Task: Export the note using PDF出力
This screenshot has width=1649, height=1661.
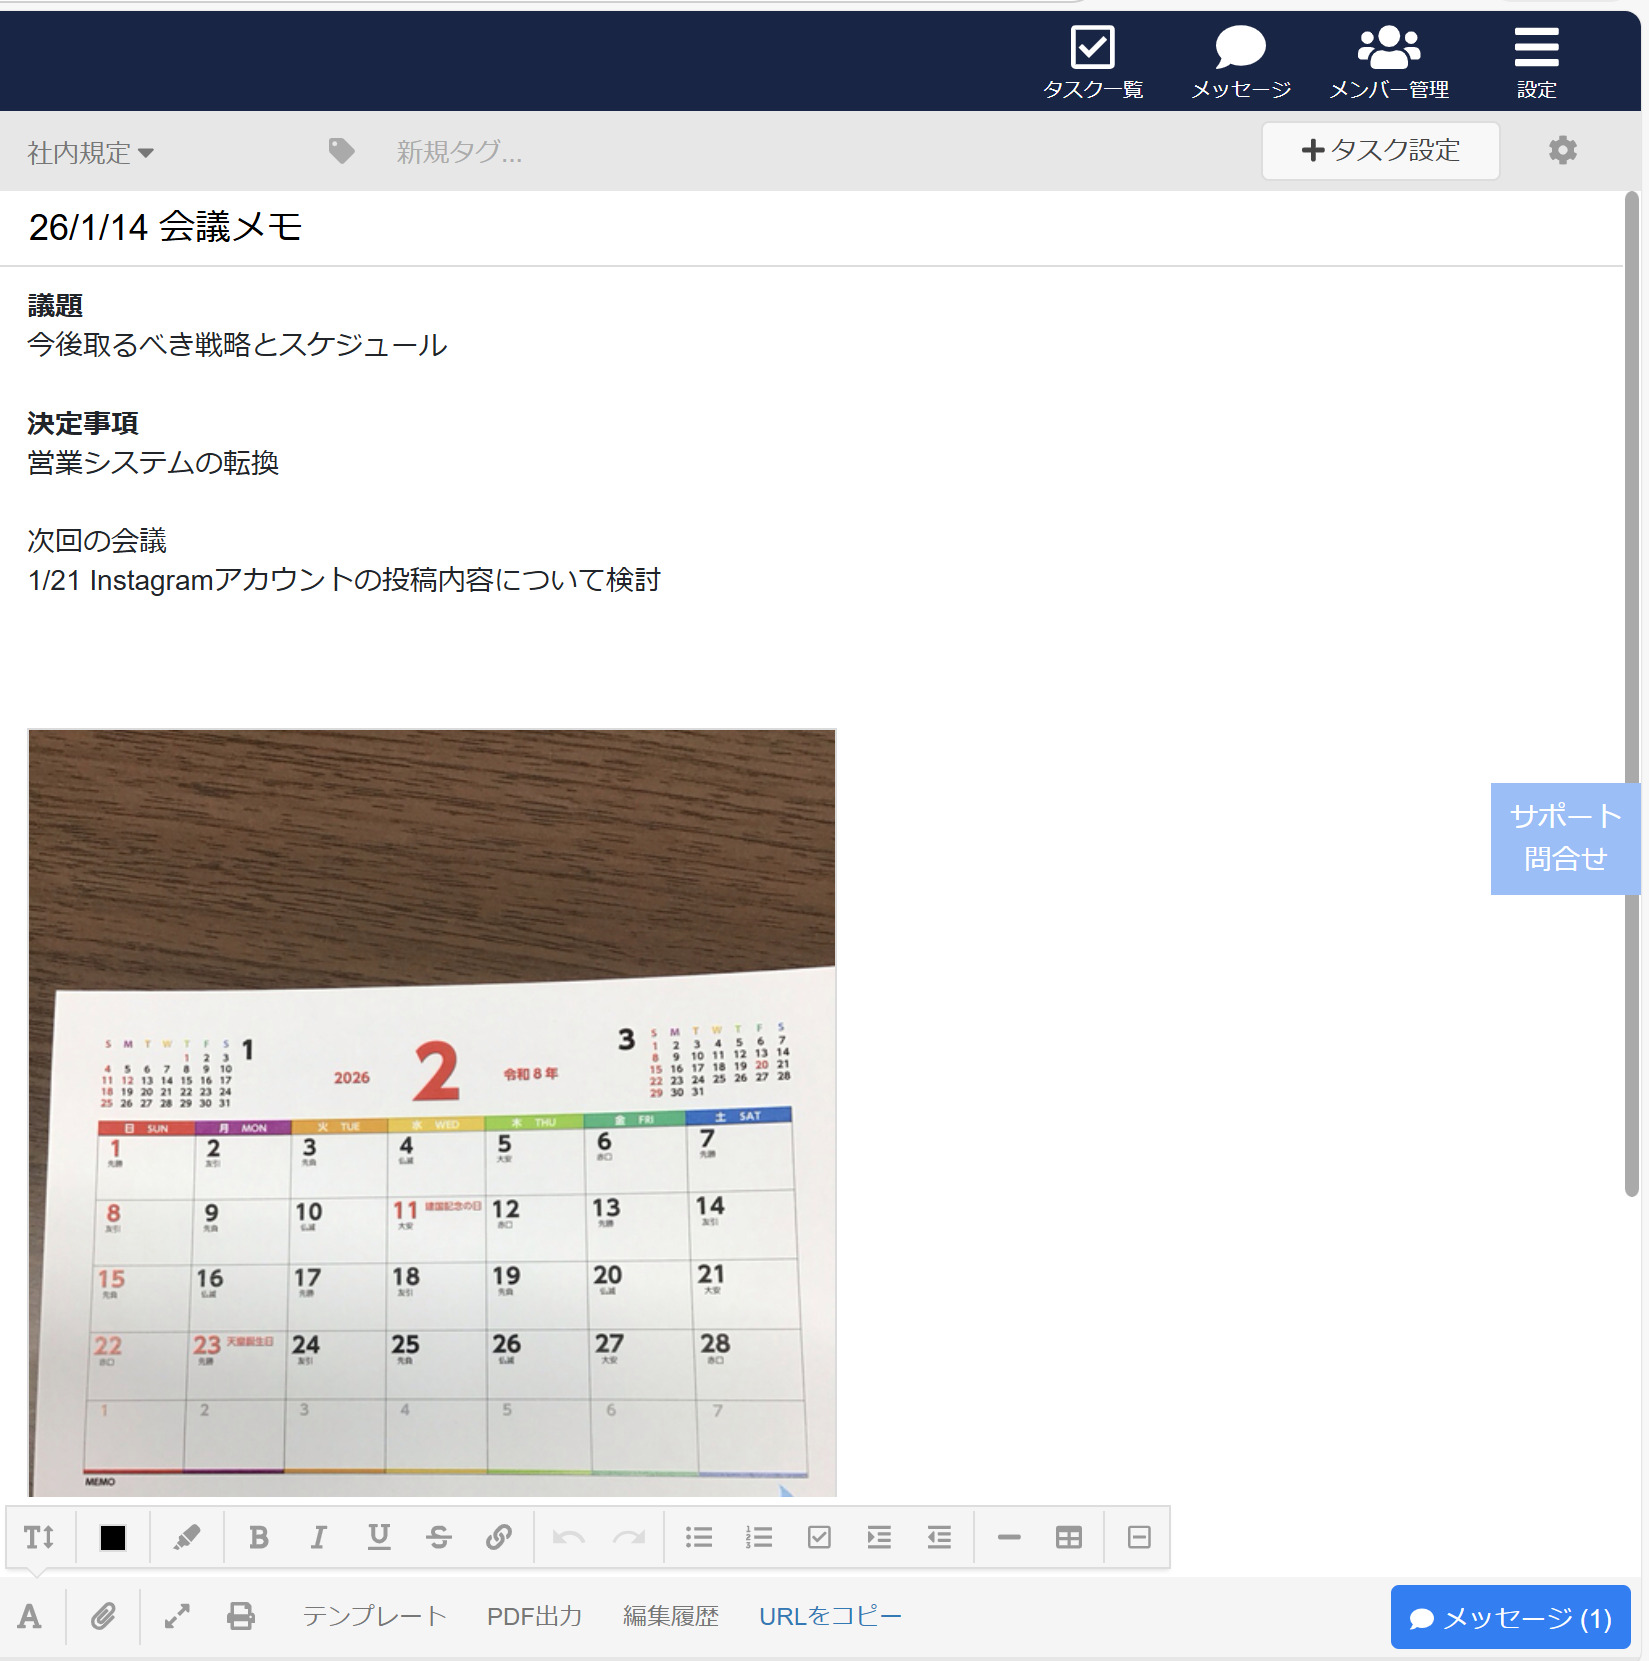Action: (536, 1616)
